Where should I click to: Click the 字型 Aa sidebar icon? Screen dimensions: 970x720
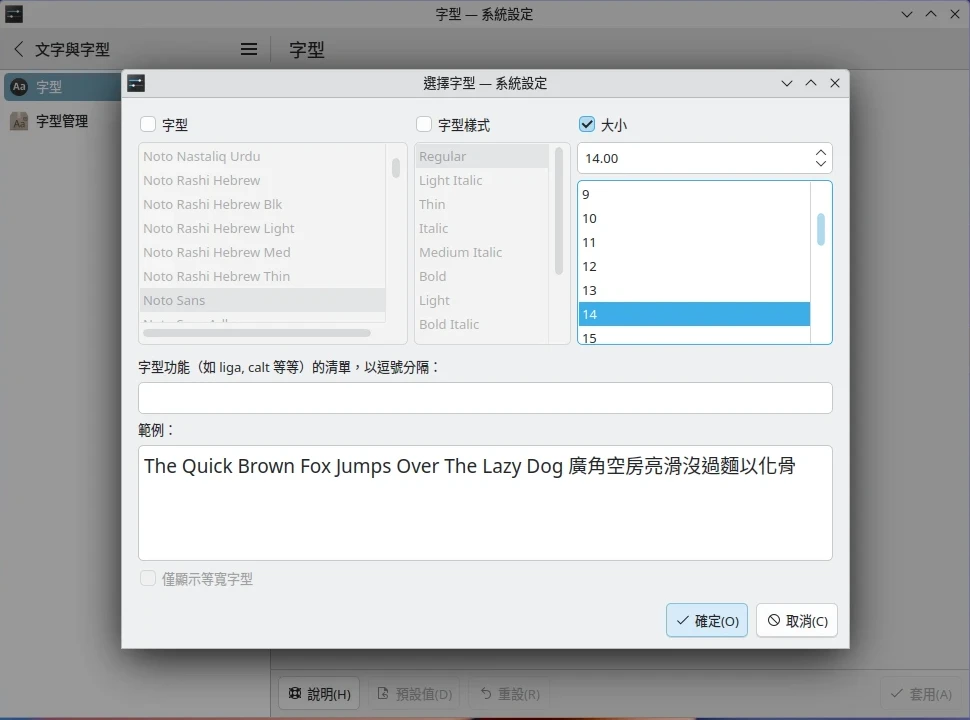coord(19,87)
